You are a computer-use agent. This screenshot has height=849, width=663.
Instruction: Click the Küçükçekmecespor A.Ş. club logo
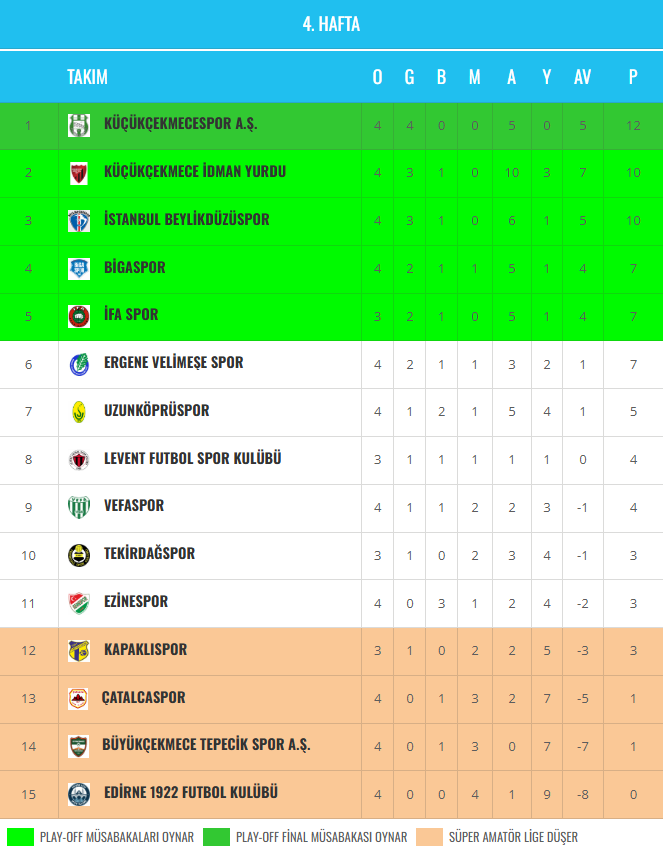pyautogui.click(x=79, y=125)
